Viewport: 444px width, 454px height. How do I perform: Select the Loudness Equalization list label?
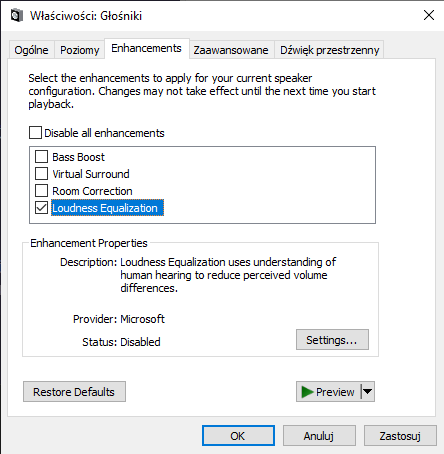pyautogui.click(x=107, y=208)
